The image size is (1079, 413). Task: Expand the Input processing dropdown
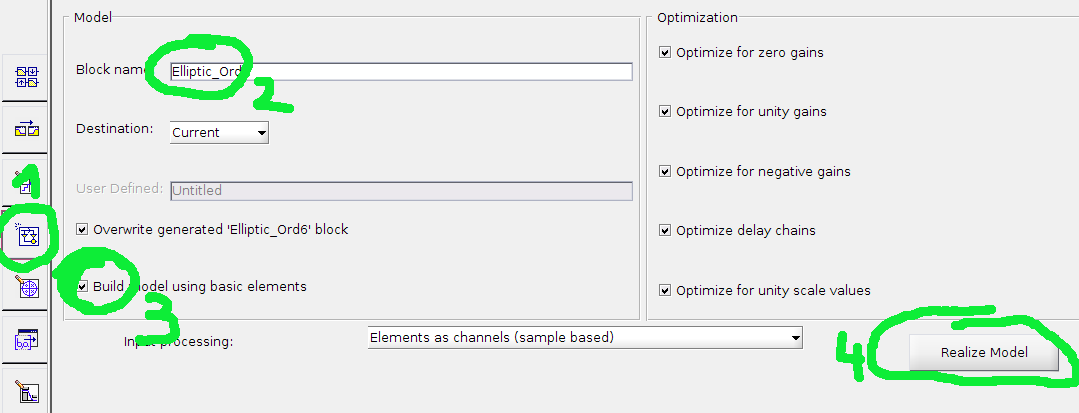coord(584,338)
